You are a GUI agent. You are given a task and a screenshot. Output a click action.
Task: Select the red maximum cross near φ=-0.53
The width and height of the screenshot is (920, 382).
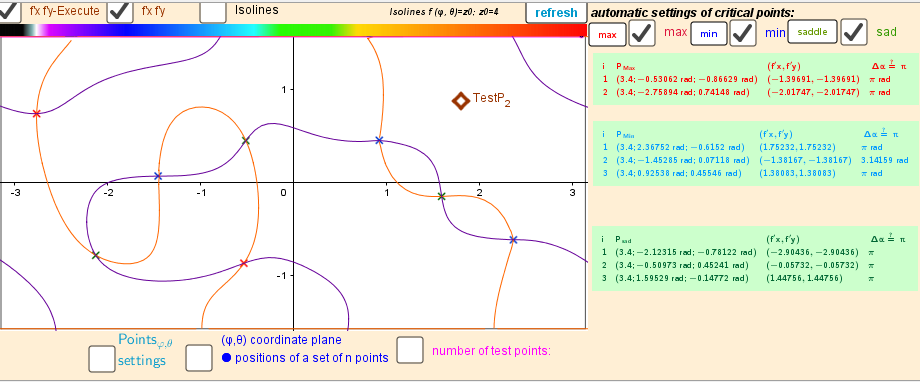click(244, 263)
